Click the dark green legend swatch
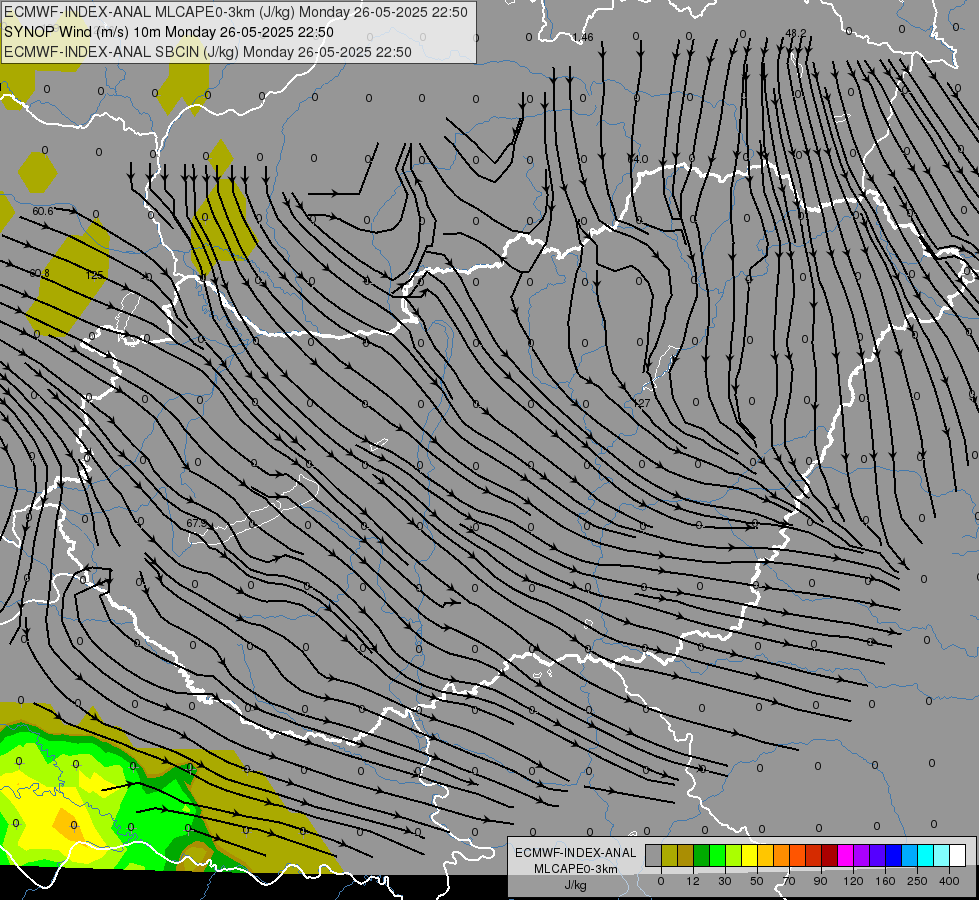This screenshot has height=900, width=979. point(702,855)
